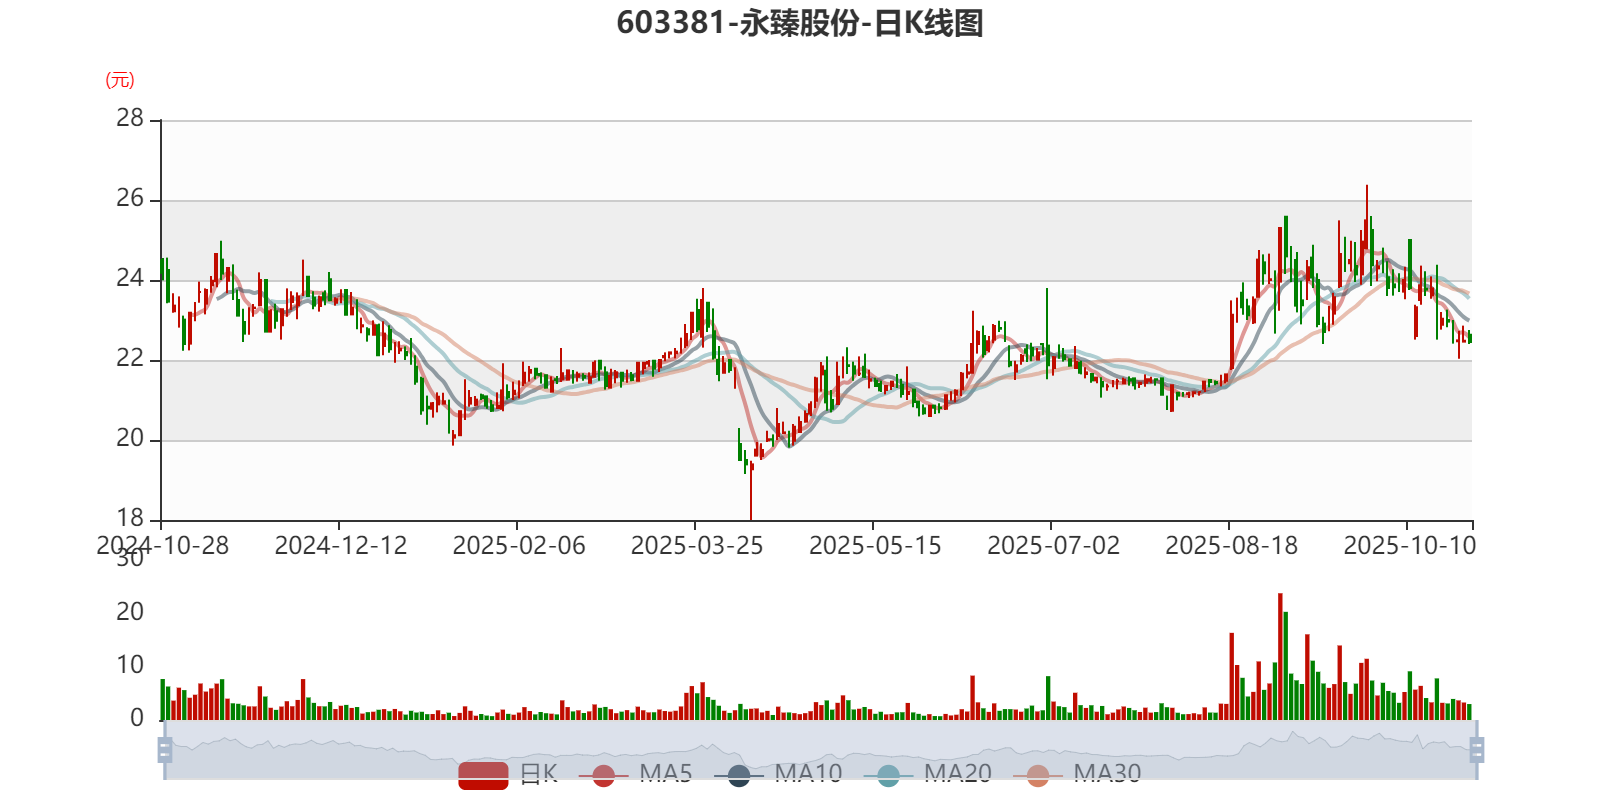The width and height of the screenshot is (1600, 800).
Task: Click the 2025-02-06 date axis label
Action: pyautogui.click(x=519, y=546)
